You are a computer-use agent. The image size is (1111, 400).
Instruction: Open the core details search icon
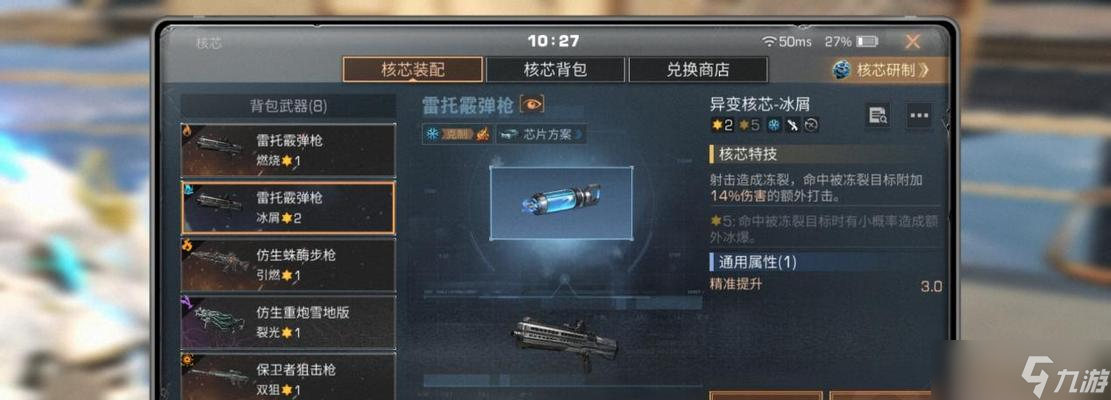pos(878,115)
